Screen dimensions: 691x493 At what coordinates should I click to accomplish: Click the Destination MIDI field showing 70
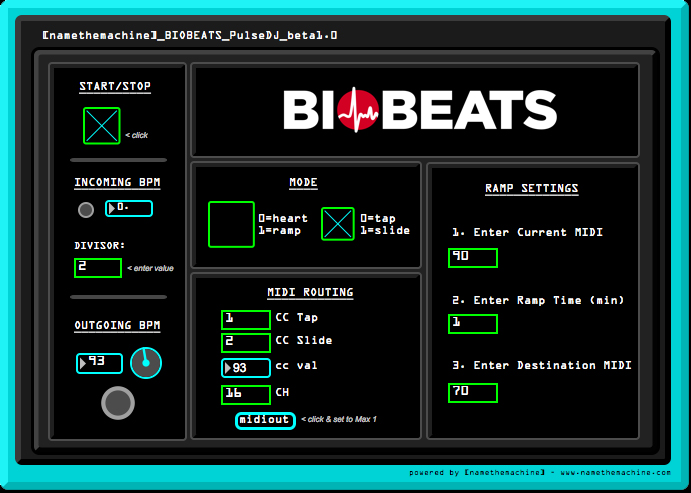(x=473, y=393)
